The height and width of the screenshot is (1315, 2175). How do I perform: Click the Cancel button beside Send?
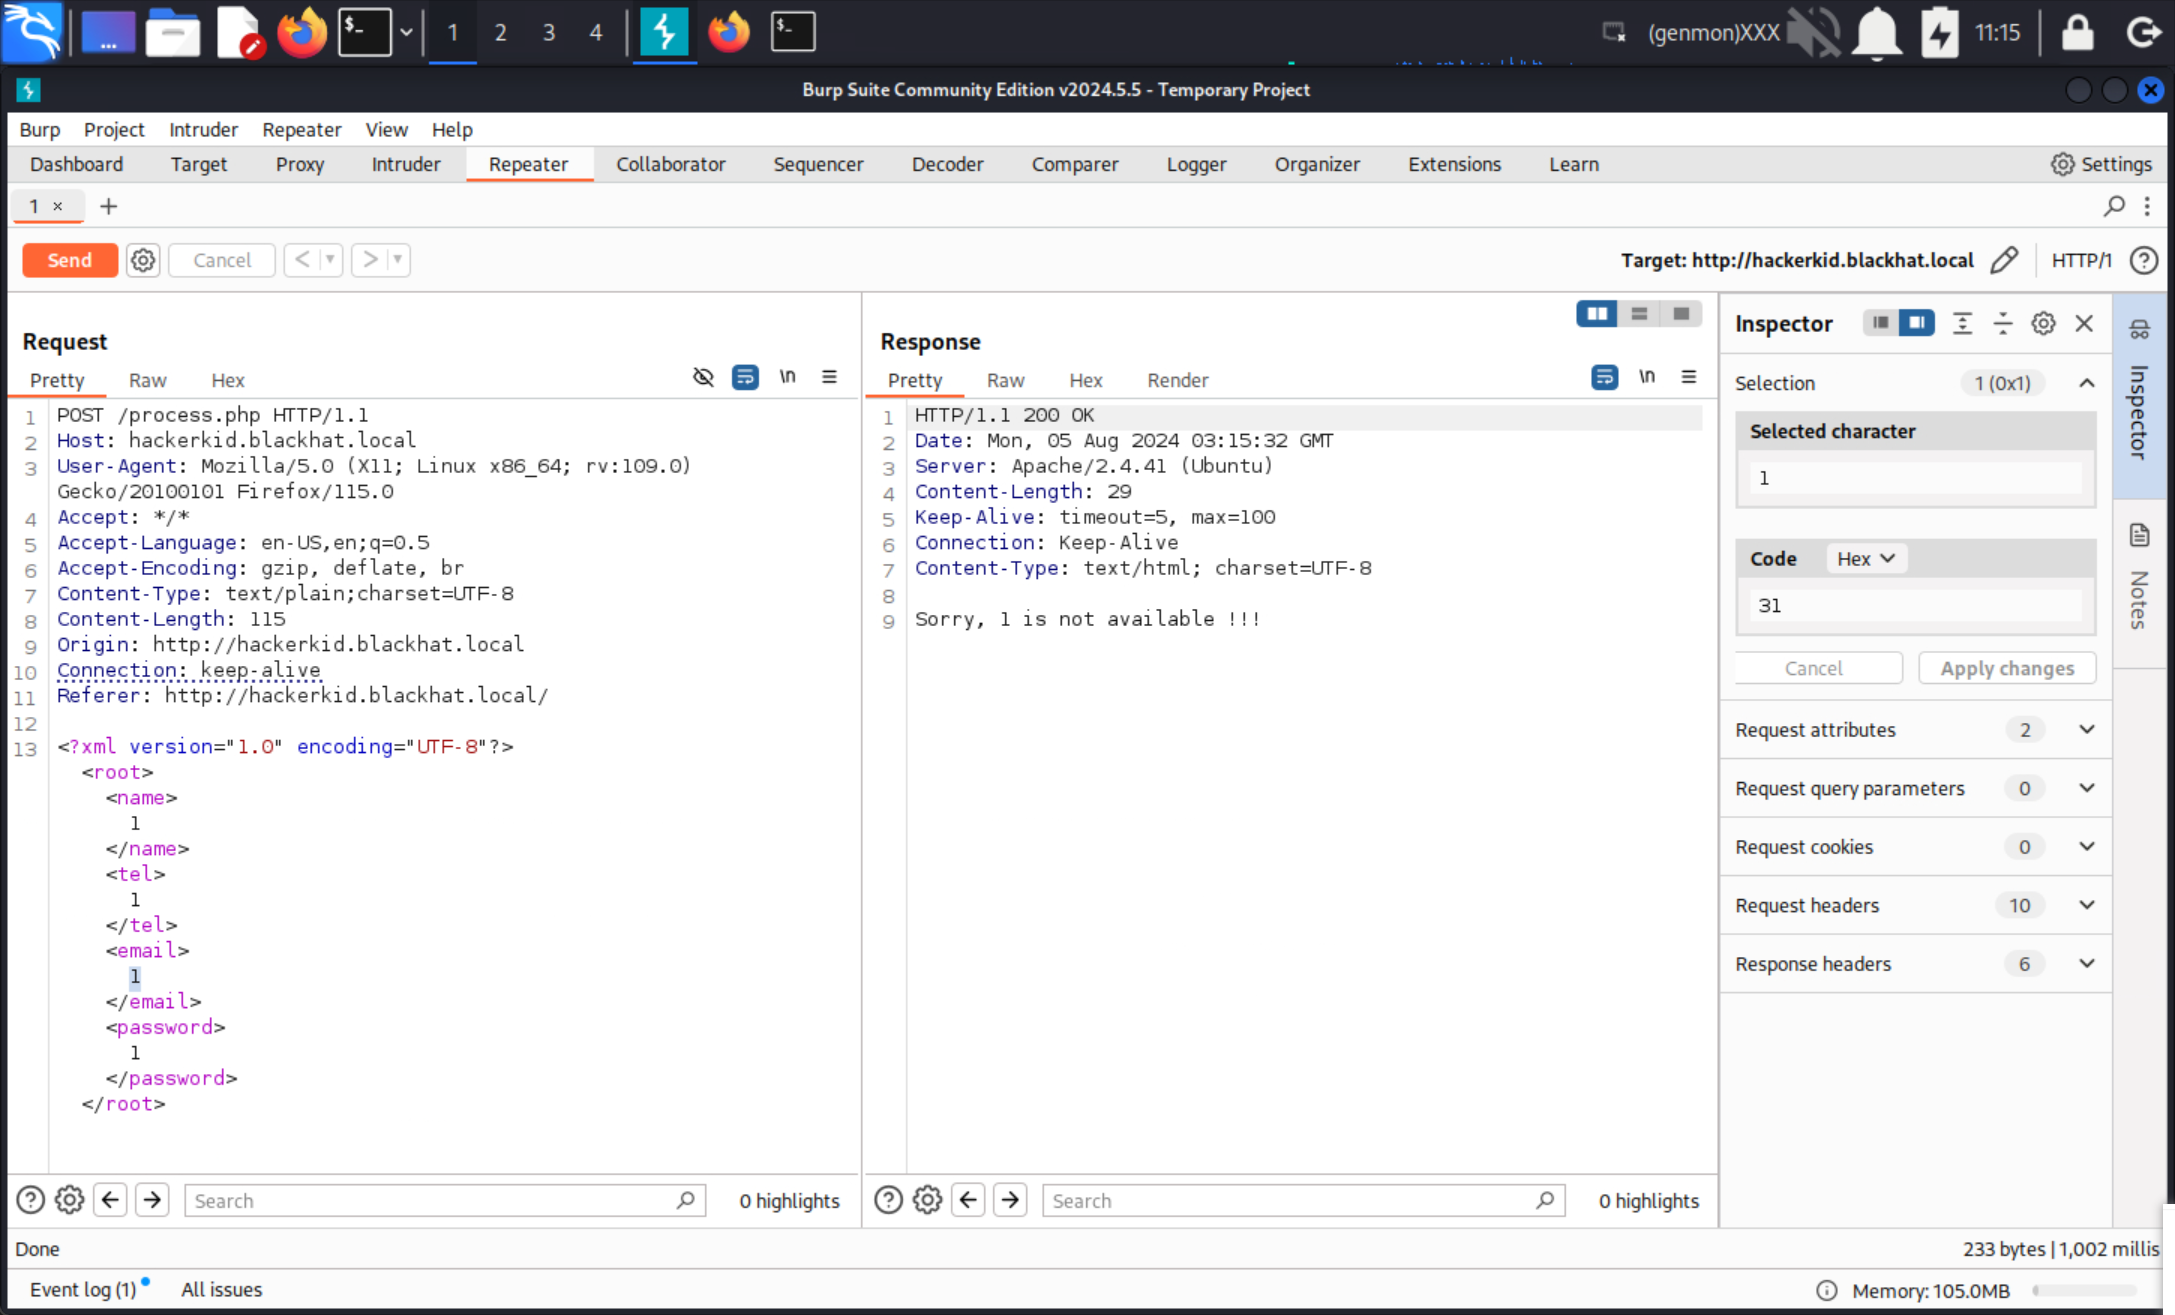(x=221, y=260)
